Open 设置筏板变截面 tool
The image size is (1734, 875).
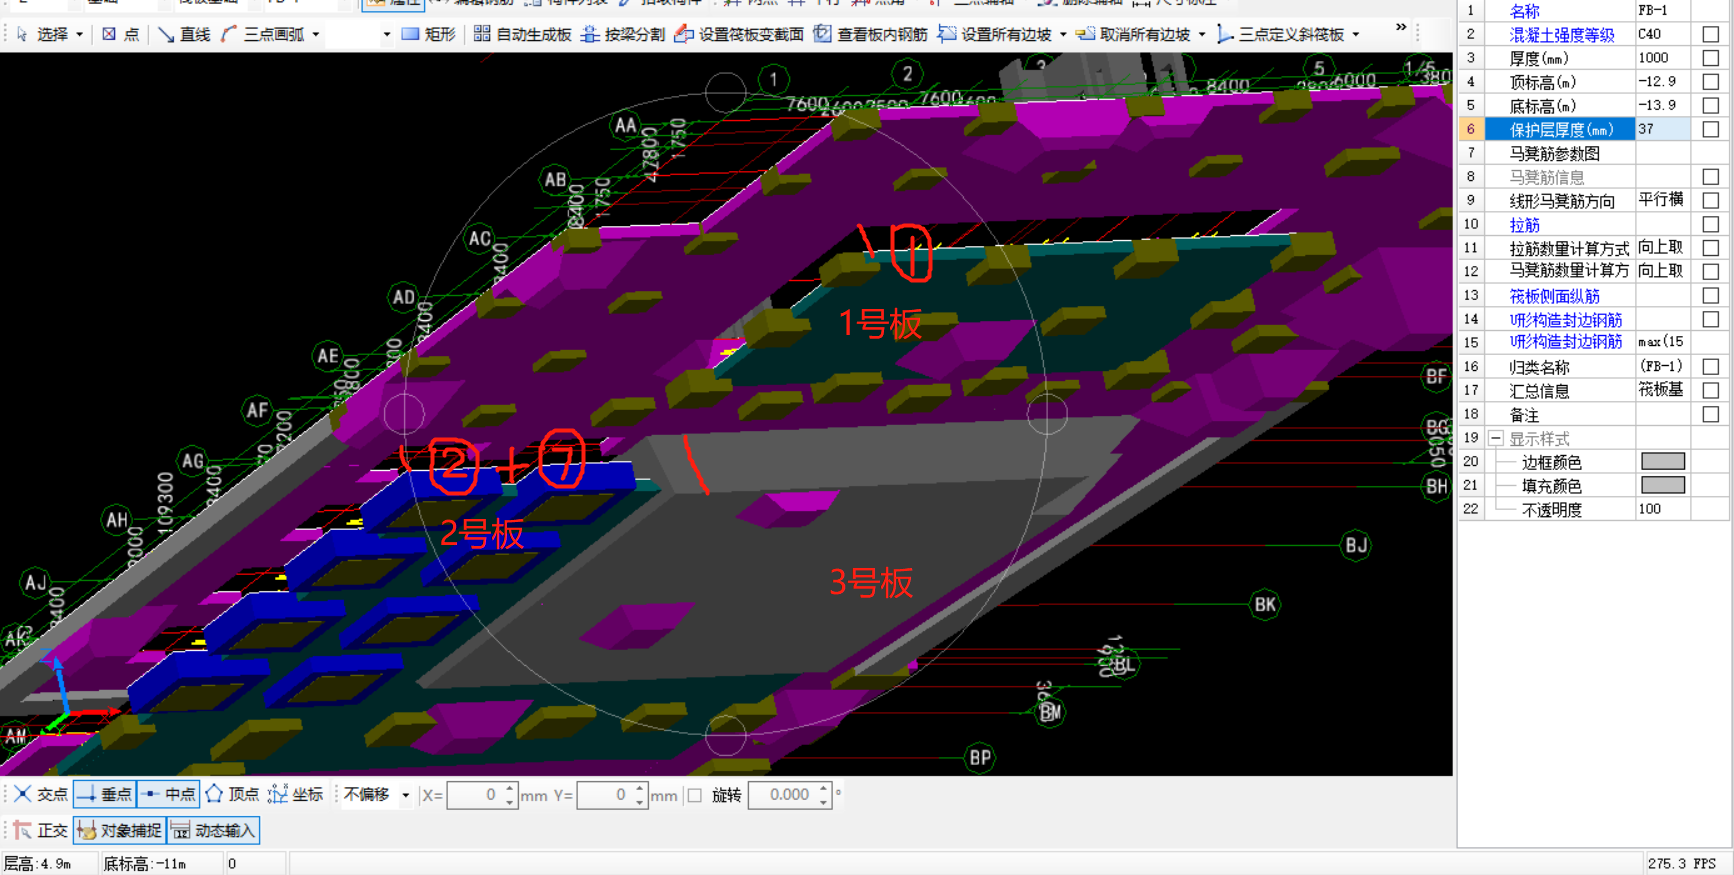tap(739, 34)
